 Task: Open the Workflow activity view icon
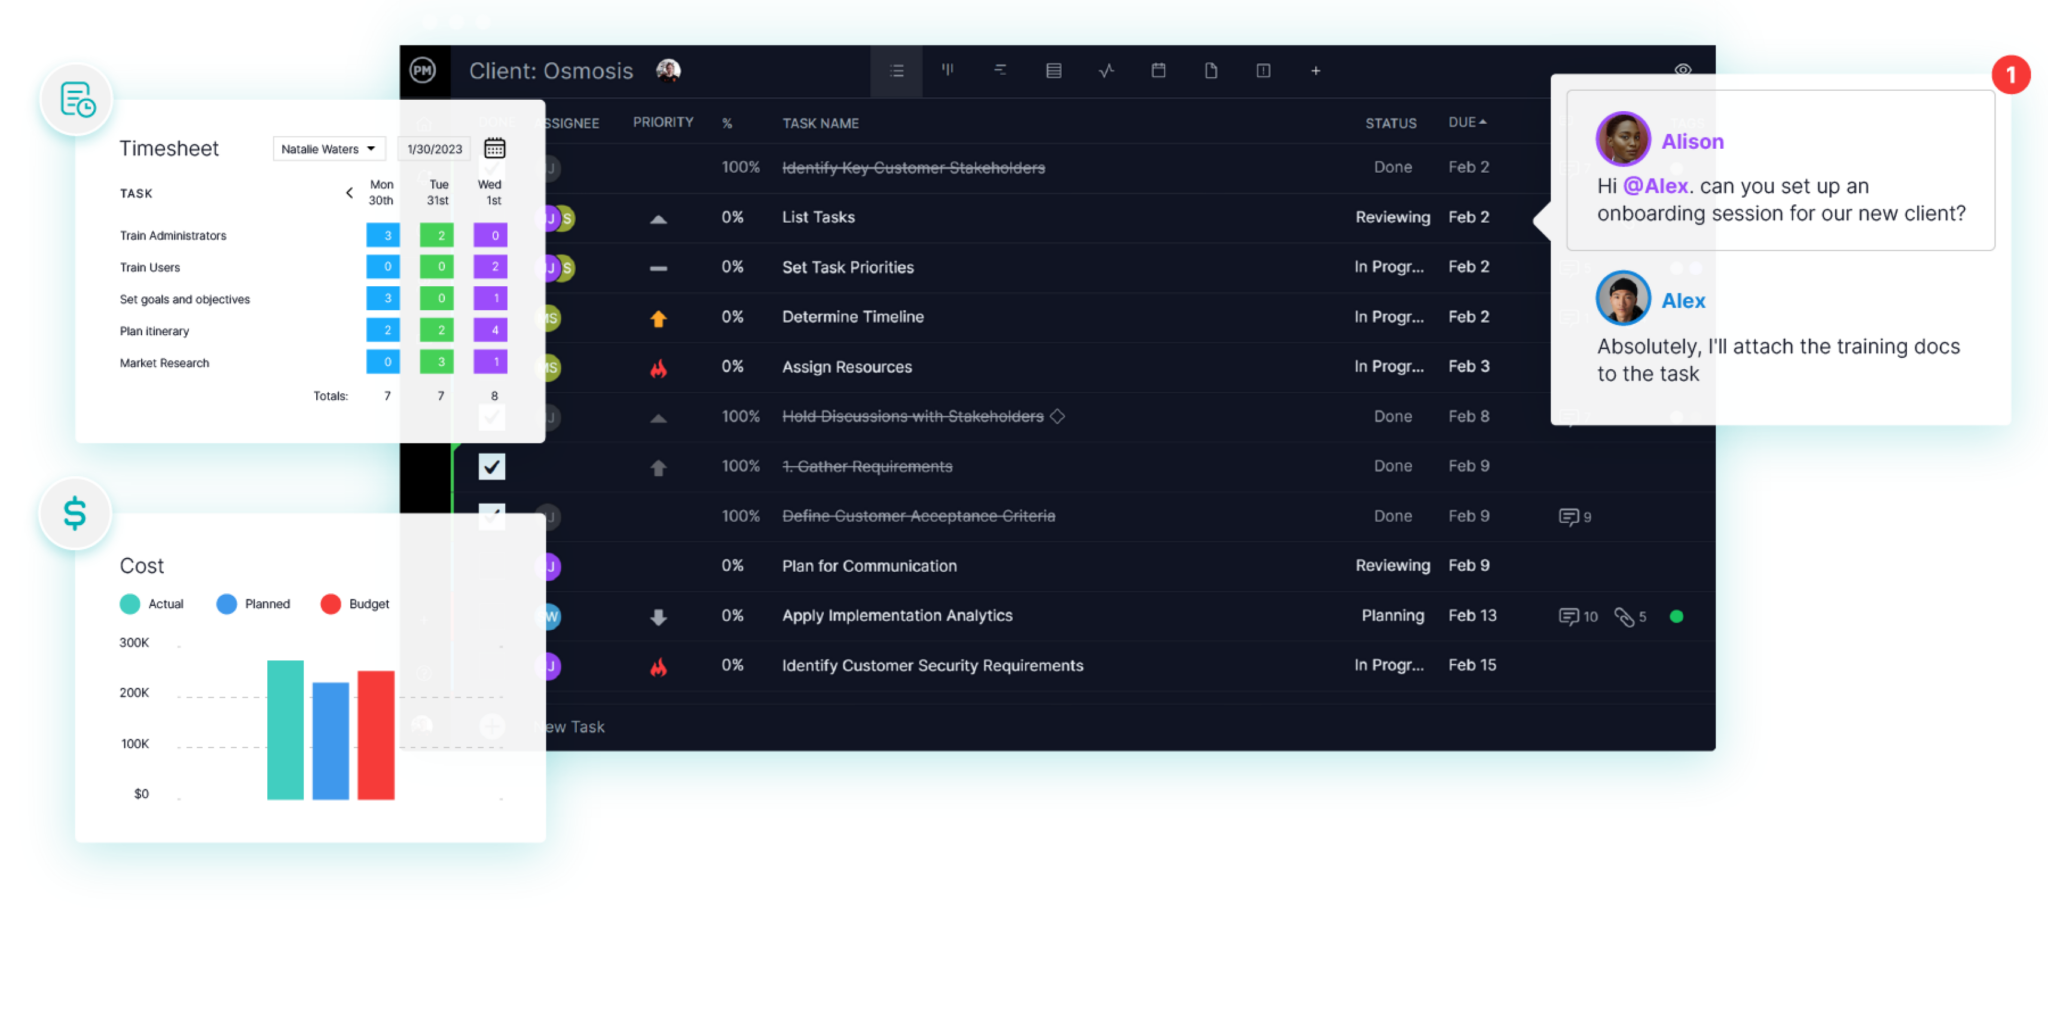[x=1106, y=71]
